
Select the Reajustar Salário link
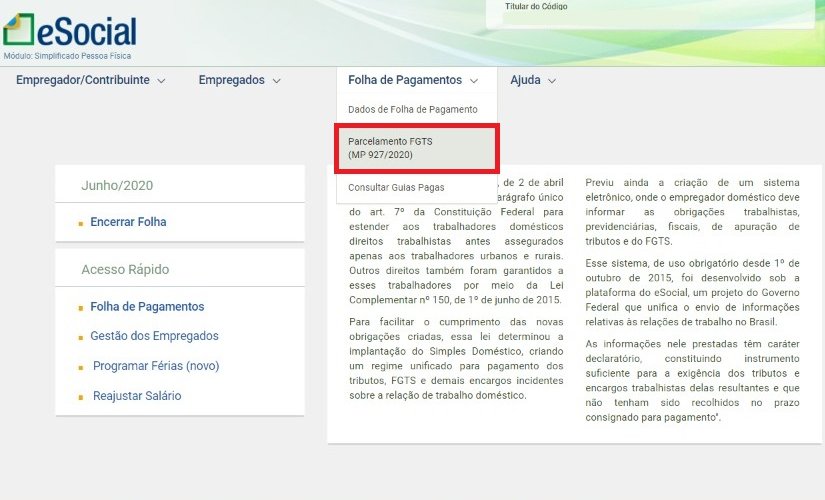tap(135, 396)
